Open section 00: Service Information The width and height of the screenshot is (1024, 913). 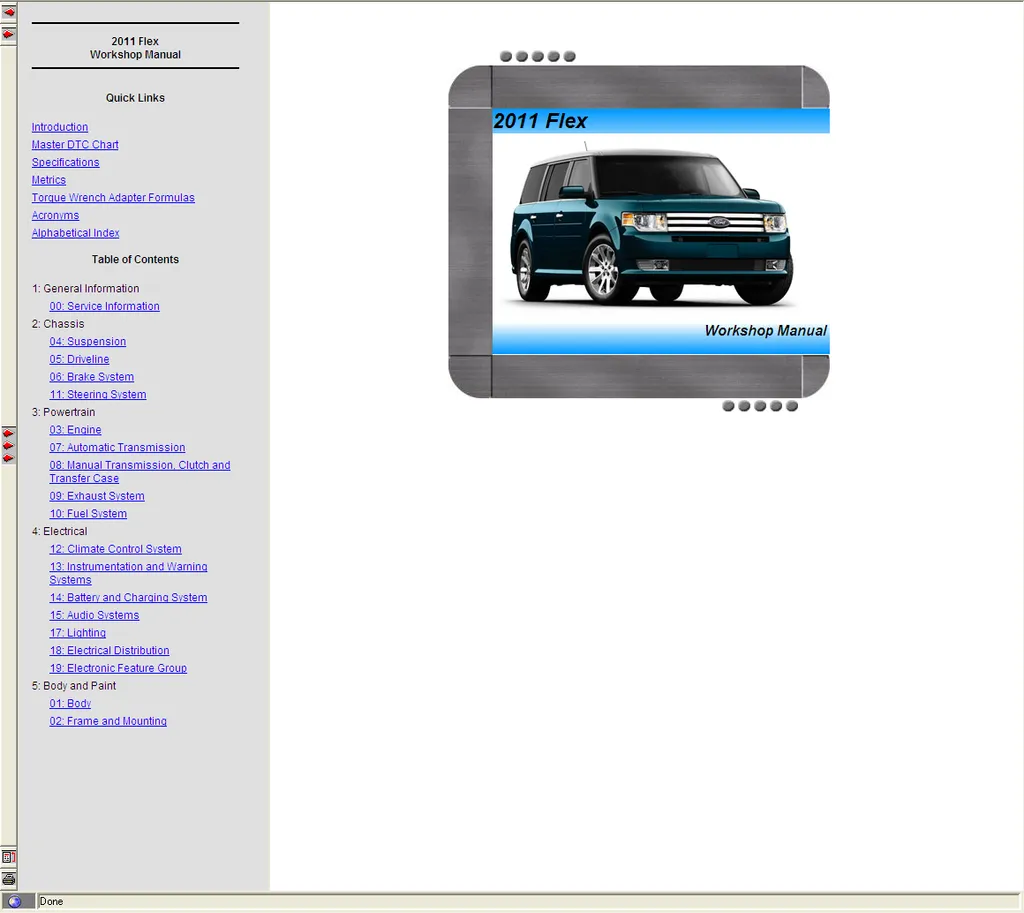click(x=104, y=306)
